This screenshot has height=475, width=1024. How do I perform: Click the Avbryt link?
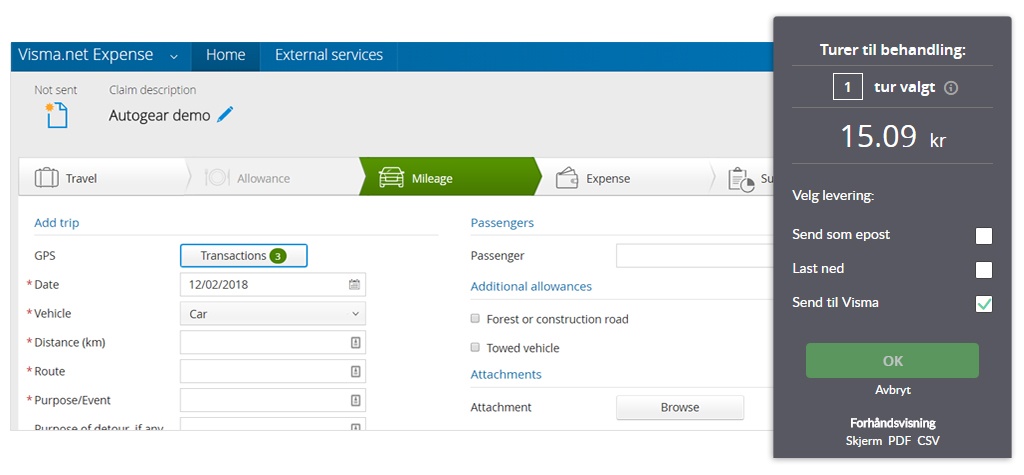(892, 390)
